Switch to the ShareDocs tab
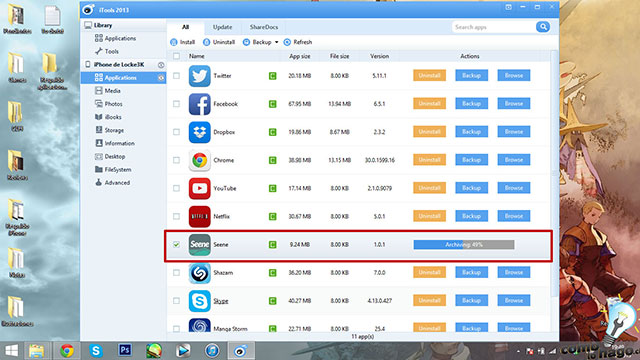Screen dimensions: 640x360 pyautogui.click(x=264, y=27)
